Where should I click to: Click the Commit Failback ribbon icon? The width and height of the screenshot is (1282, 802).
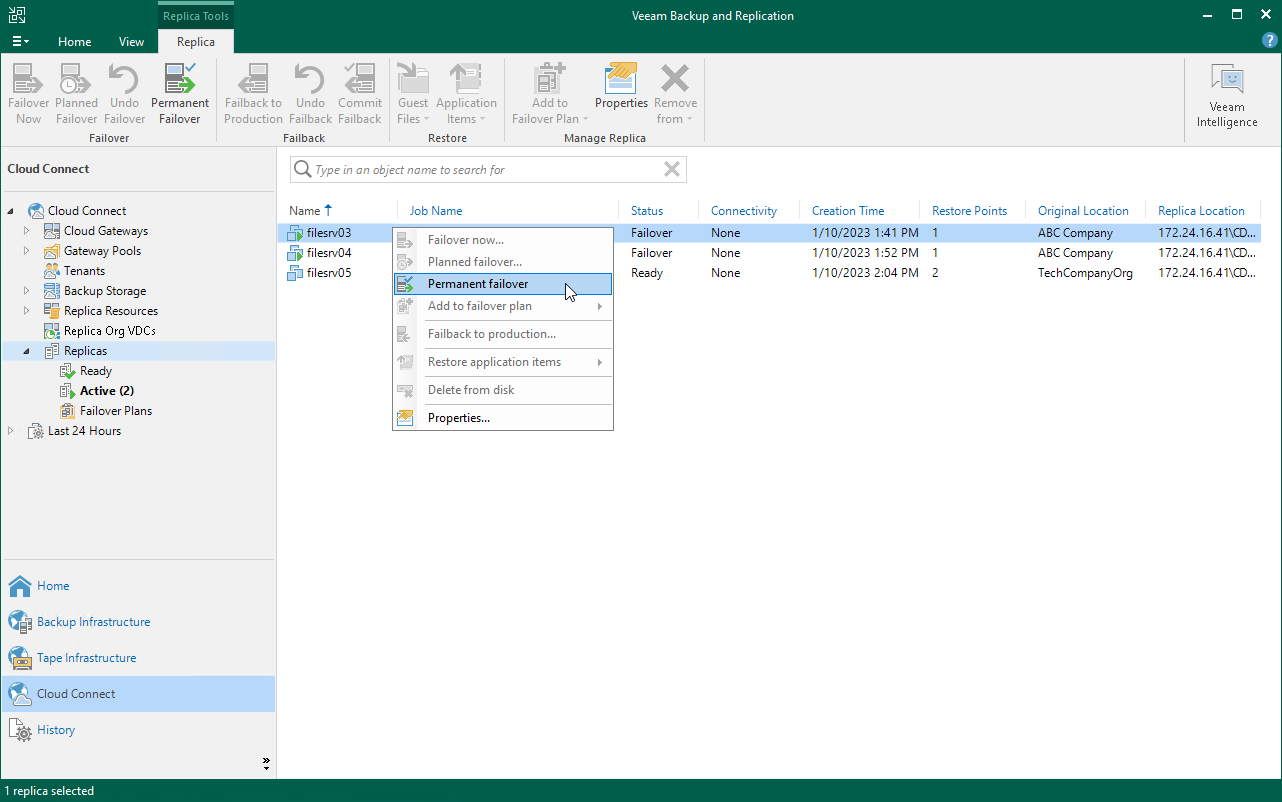click(360, 94)
